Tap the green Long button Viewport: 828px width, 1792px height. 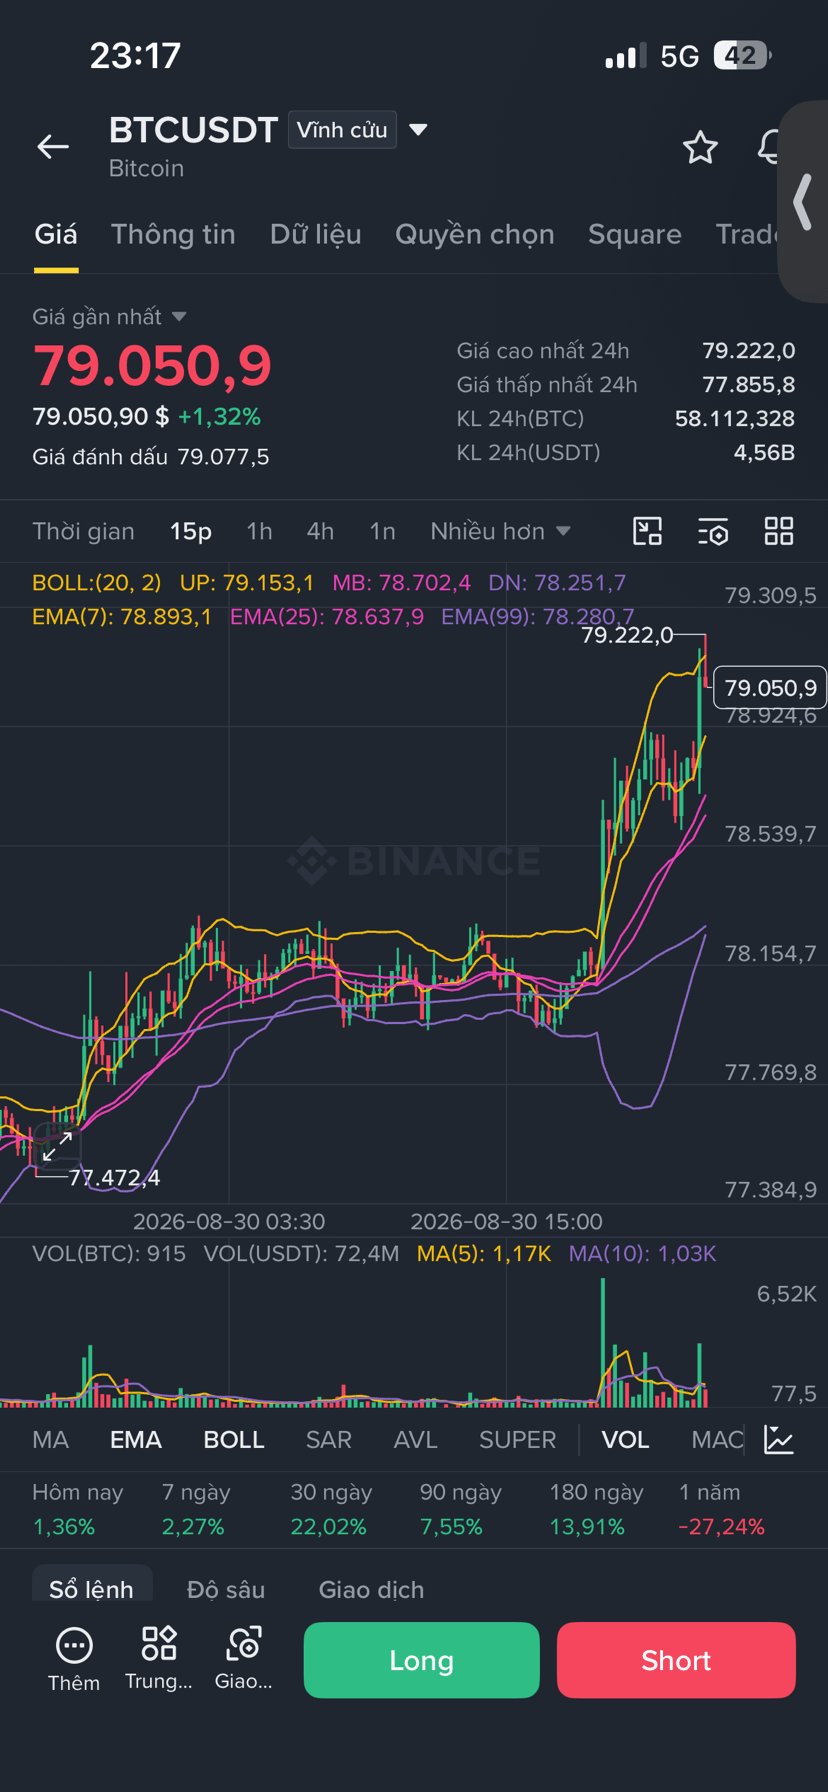[x=421, y=1660]
